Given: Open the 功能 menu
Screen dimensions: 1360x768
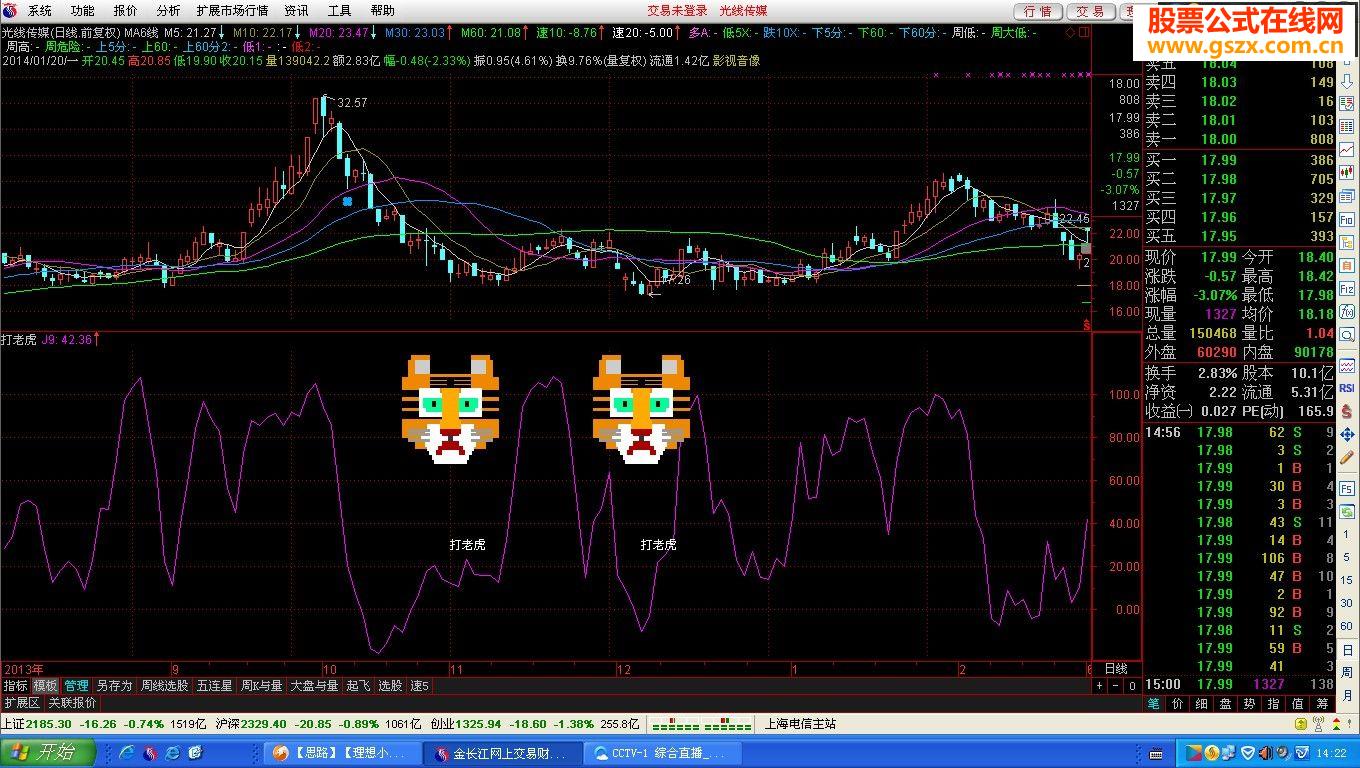Looking at the screenshot, I should coord(83,11).
